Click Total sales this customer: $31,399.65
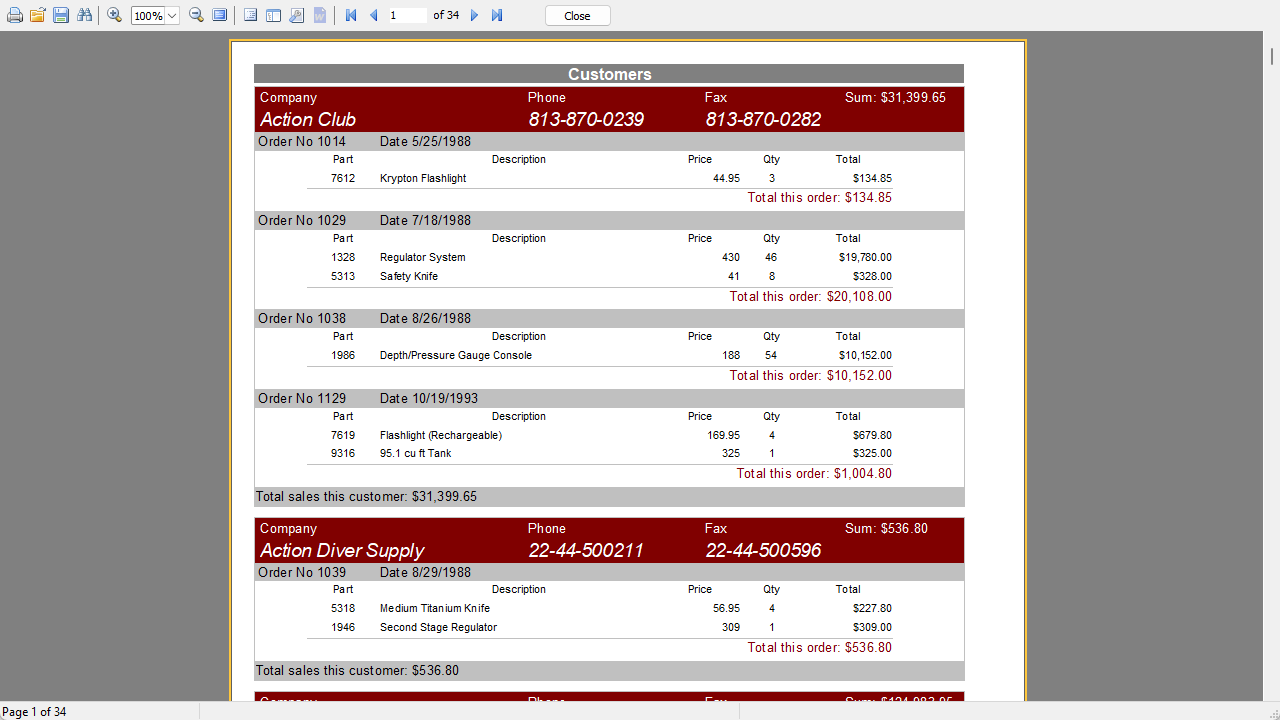Image resolution: width=1280 pixels, height=720 pixels. point(366,496)
